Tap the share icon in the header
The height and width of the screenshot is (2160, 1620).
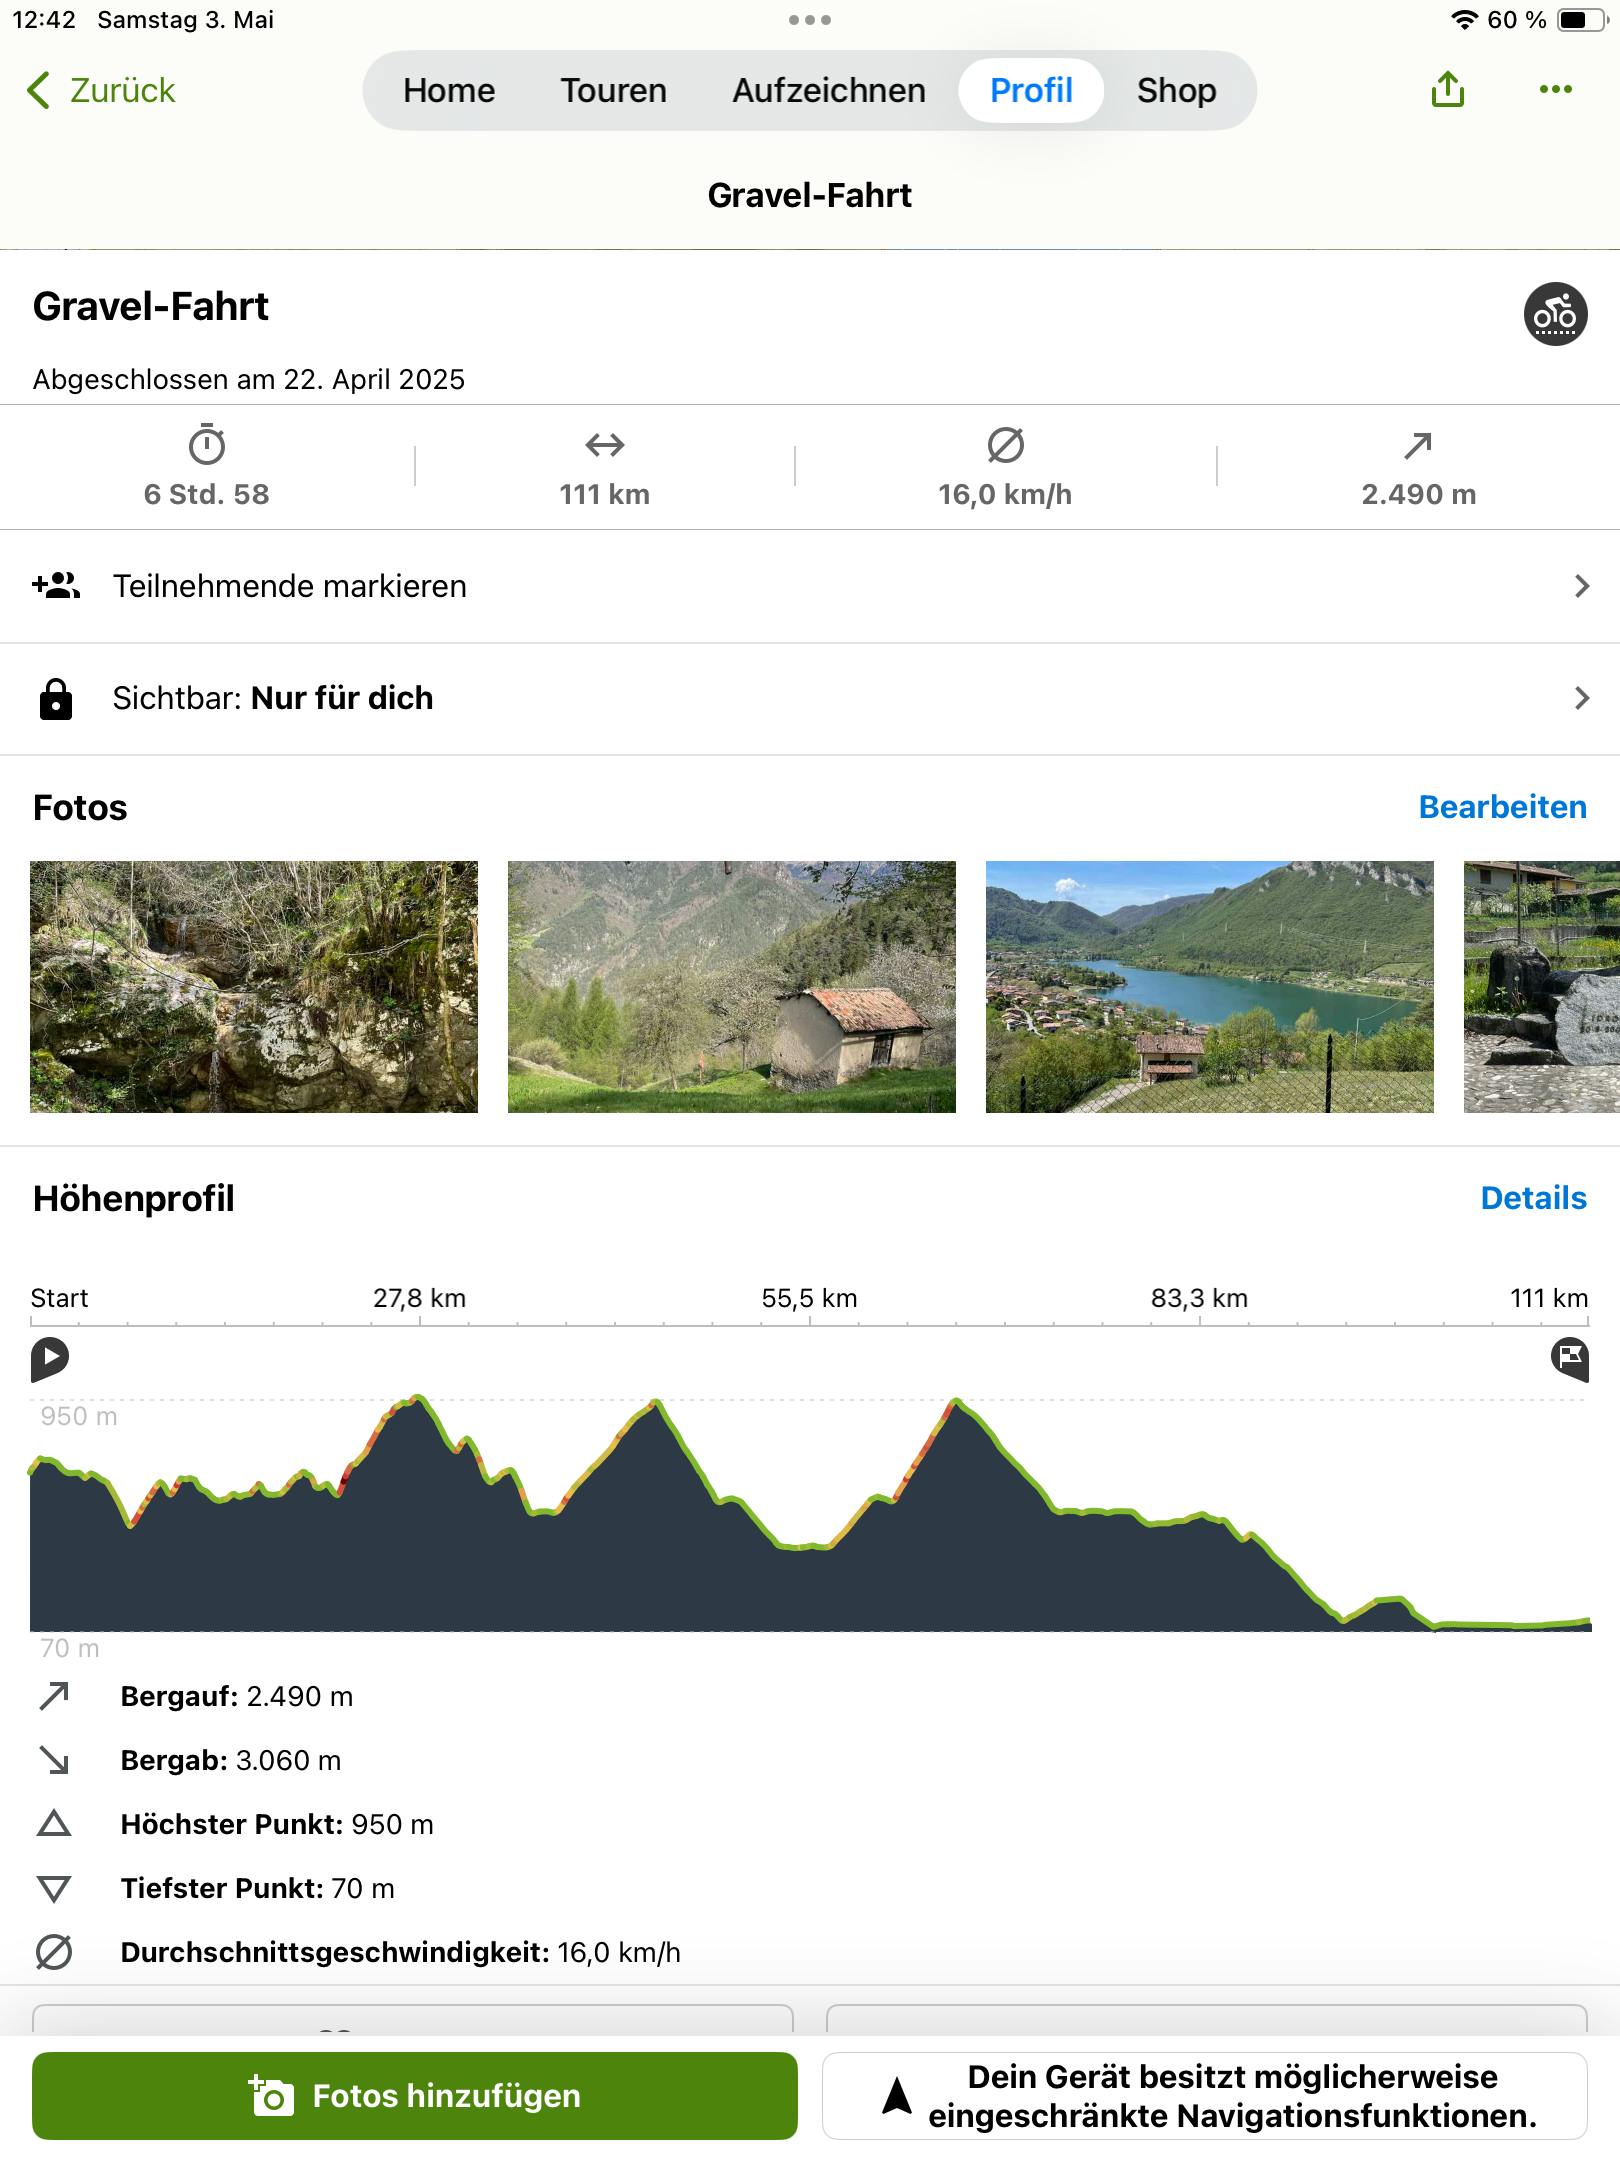click(x=1447, y=90)
